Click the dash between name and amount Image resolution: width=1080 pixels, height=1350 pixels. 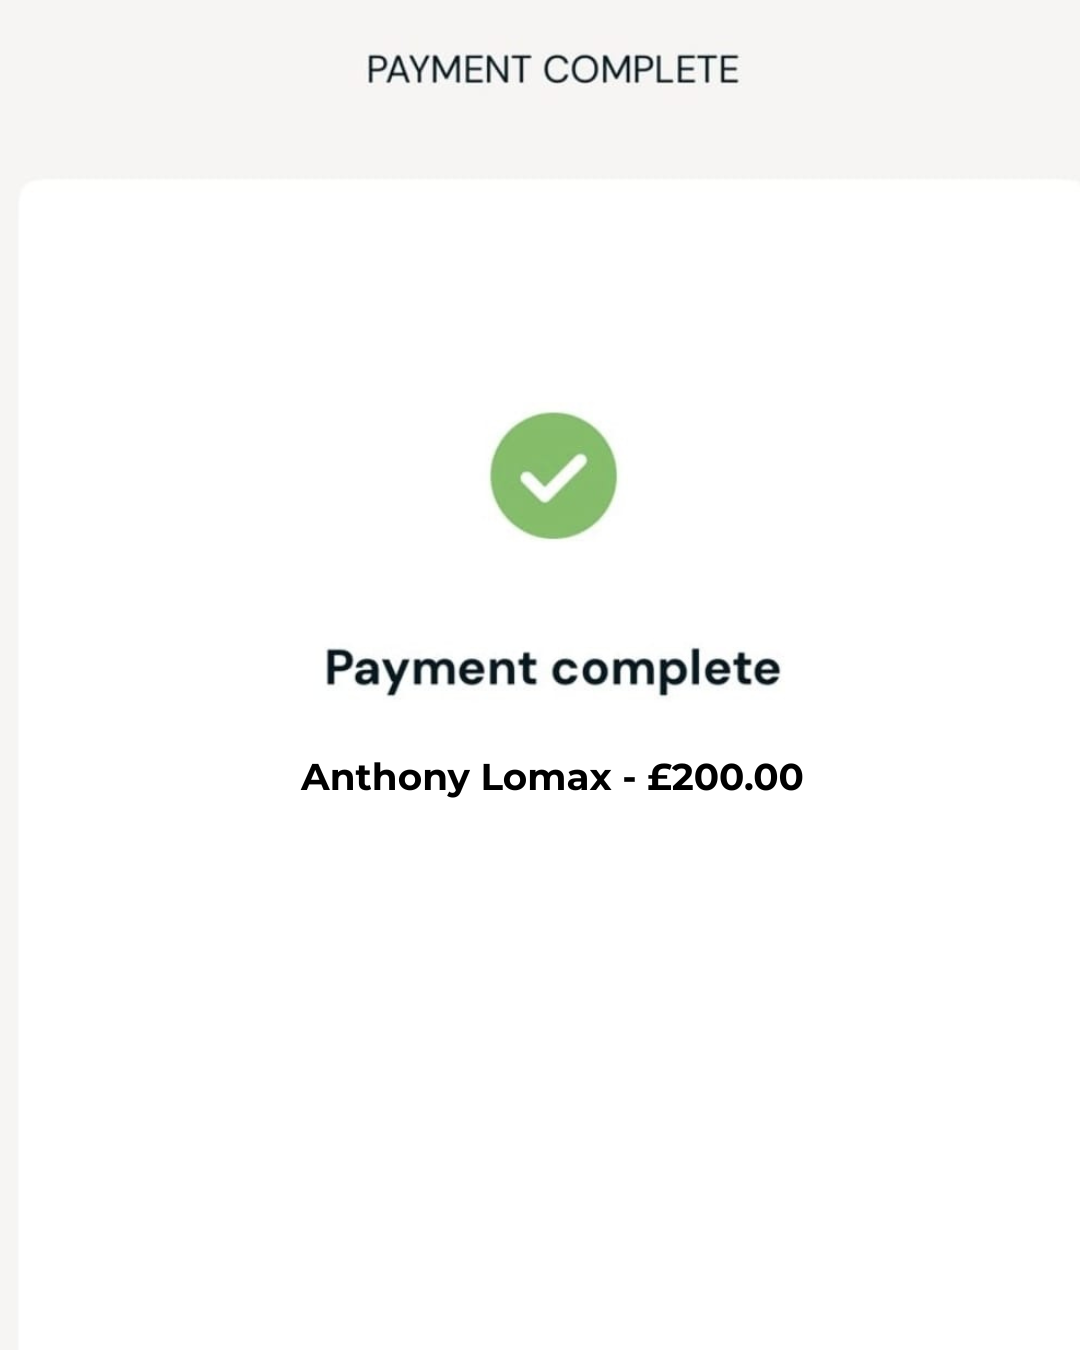tap(629, 779)
